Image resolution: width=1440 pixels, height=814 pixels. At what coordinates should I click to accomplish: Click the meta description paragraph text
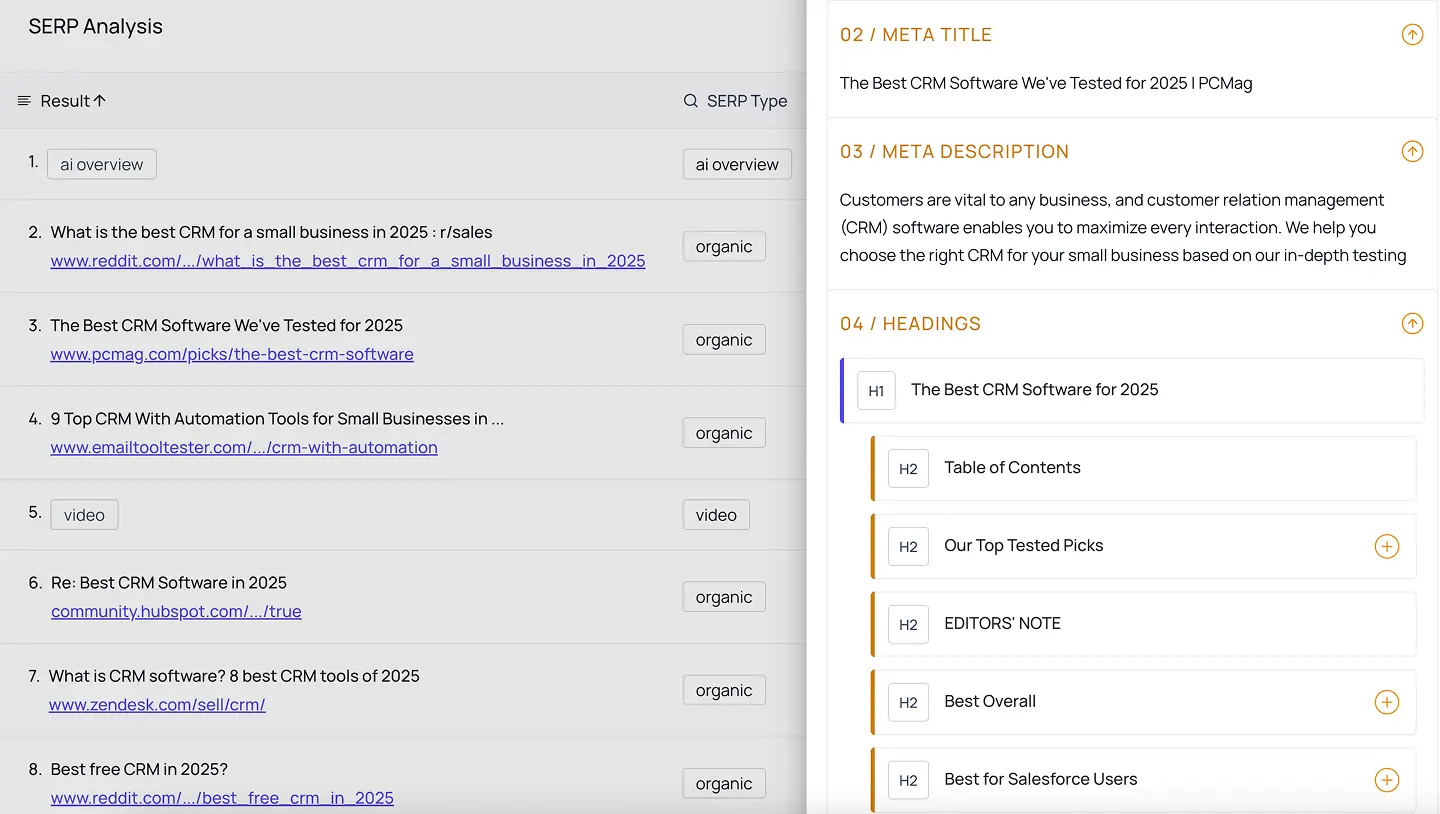(x=1123, y=228)
